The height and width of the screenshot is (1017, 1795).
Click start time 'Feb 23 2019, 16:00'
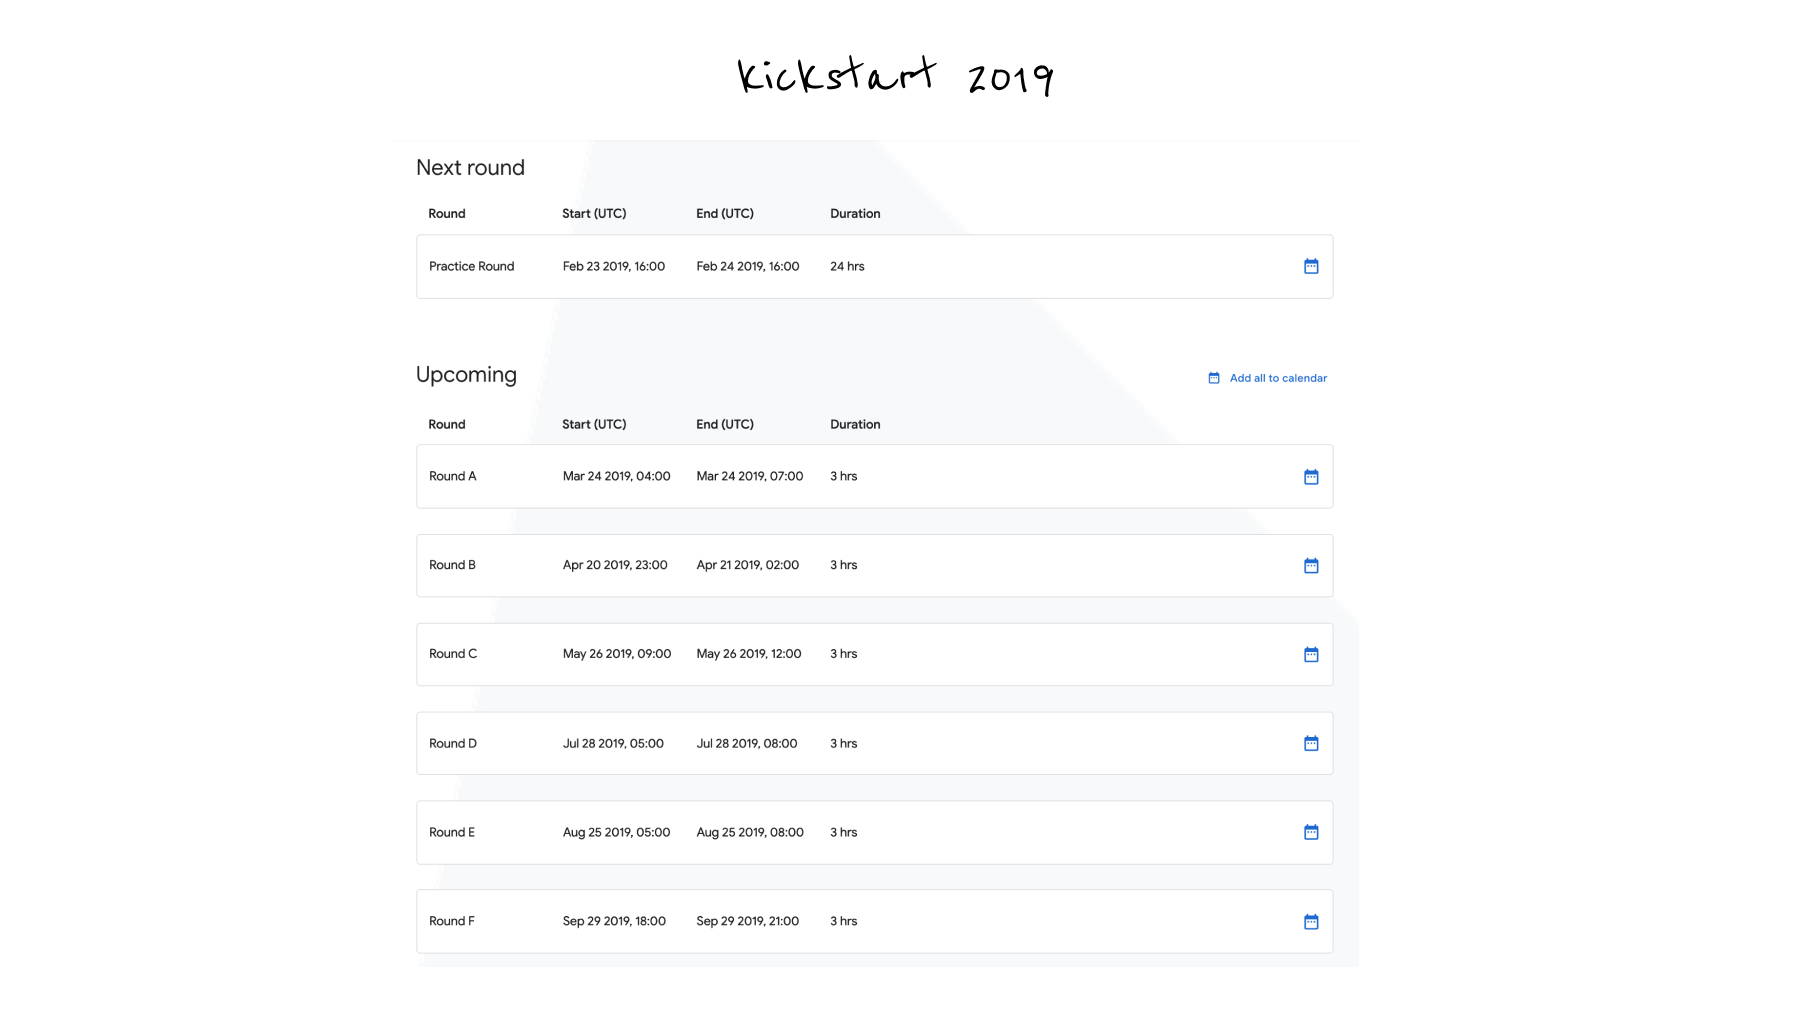point(614,266)
